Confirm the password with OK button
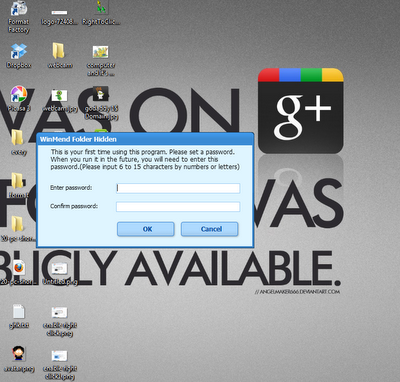400x382 pixels. 146,229
